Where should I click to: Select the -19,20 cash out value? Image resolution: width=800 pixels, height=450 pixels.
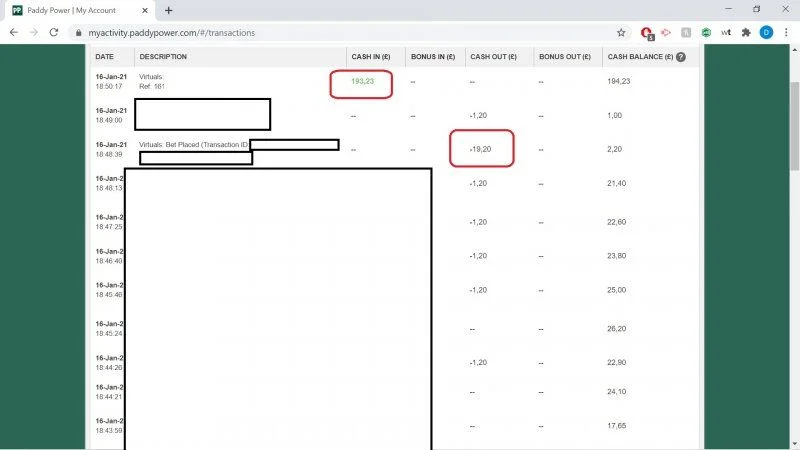click(480, 149)
